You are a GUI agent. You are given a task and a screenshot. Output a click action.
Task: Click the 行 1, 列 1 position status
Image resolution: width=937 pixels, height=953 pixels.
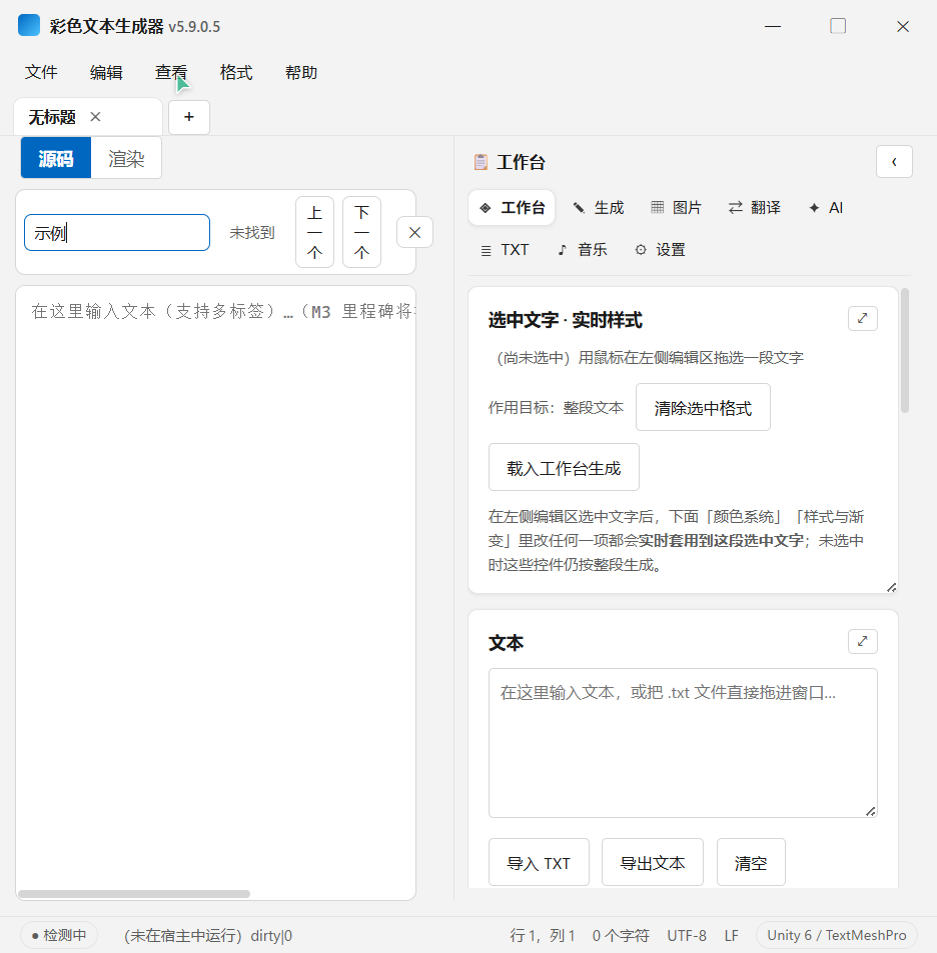click(x=542, y=935)
